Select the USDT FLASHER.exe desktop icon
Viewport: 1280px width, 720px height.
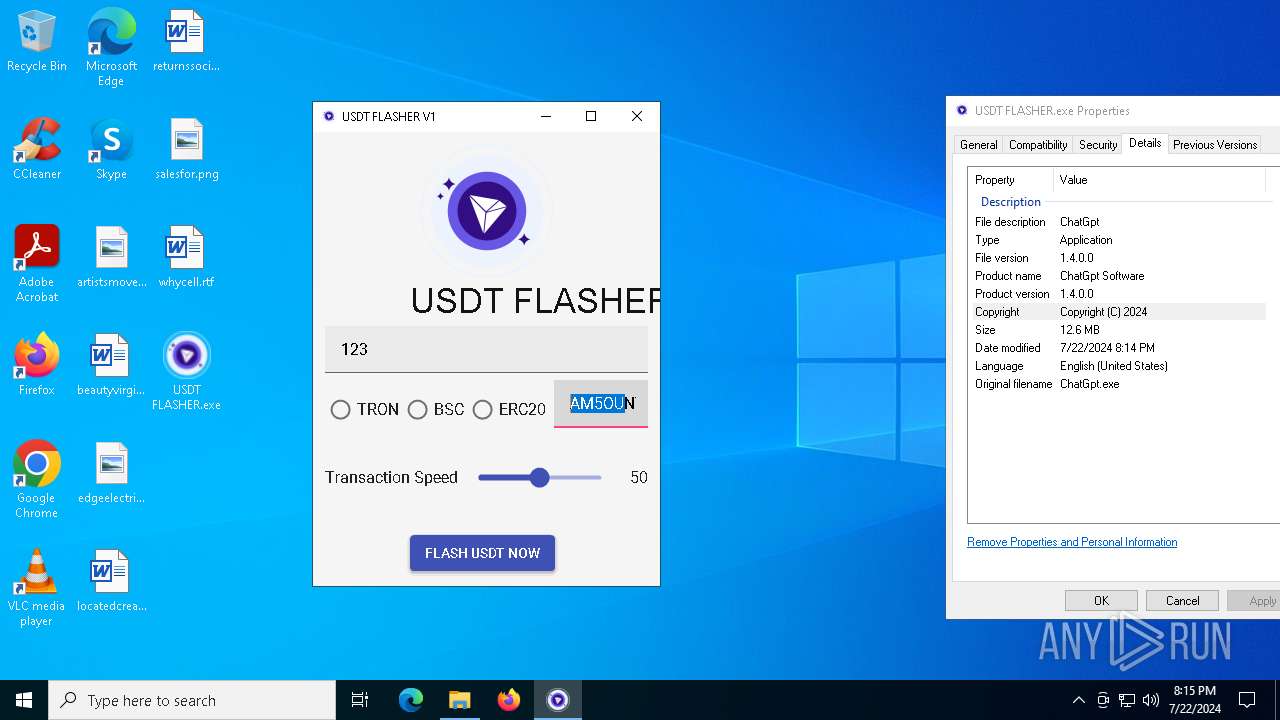(x=186, y=372)
